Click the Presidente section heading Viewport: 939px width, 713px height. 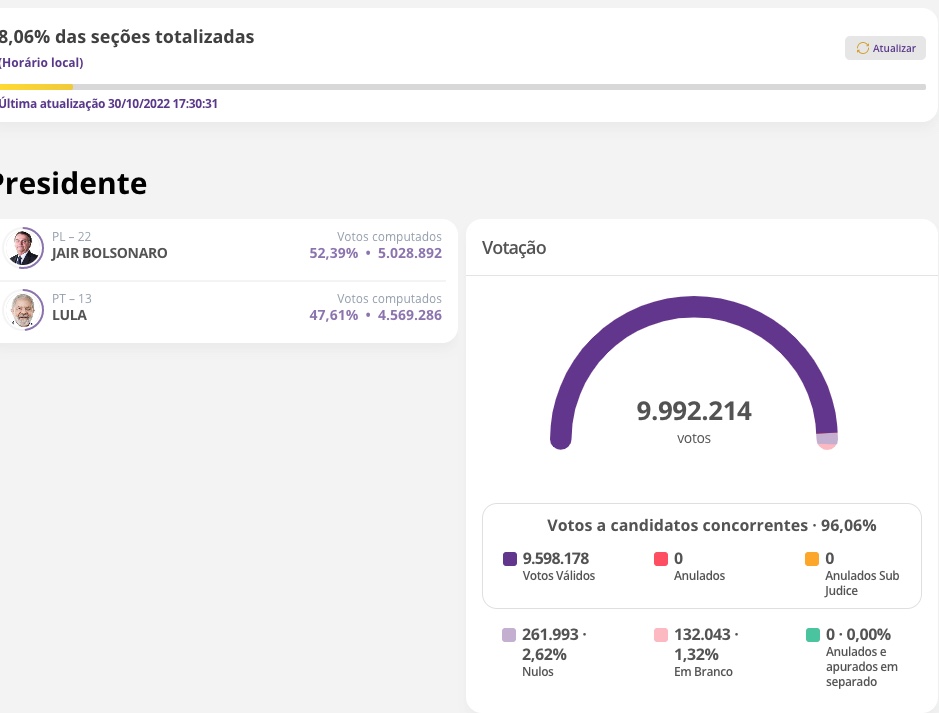click(x=70, y=184)
